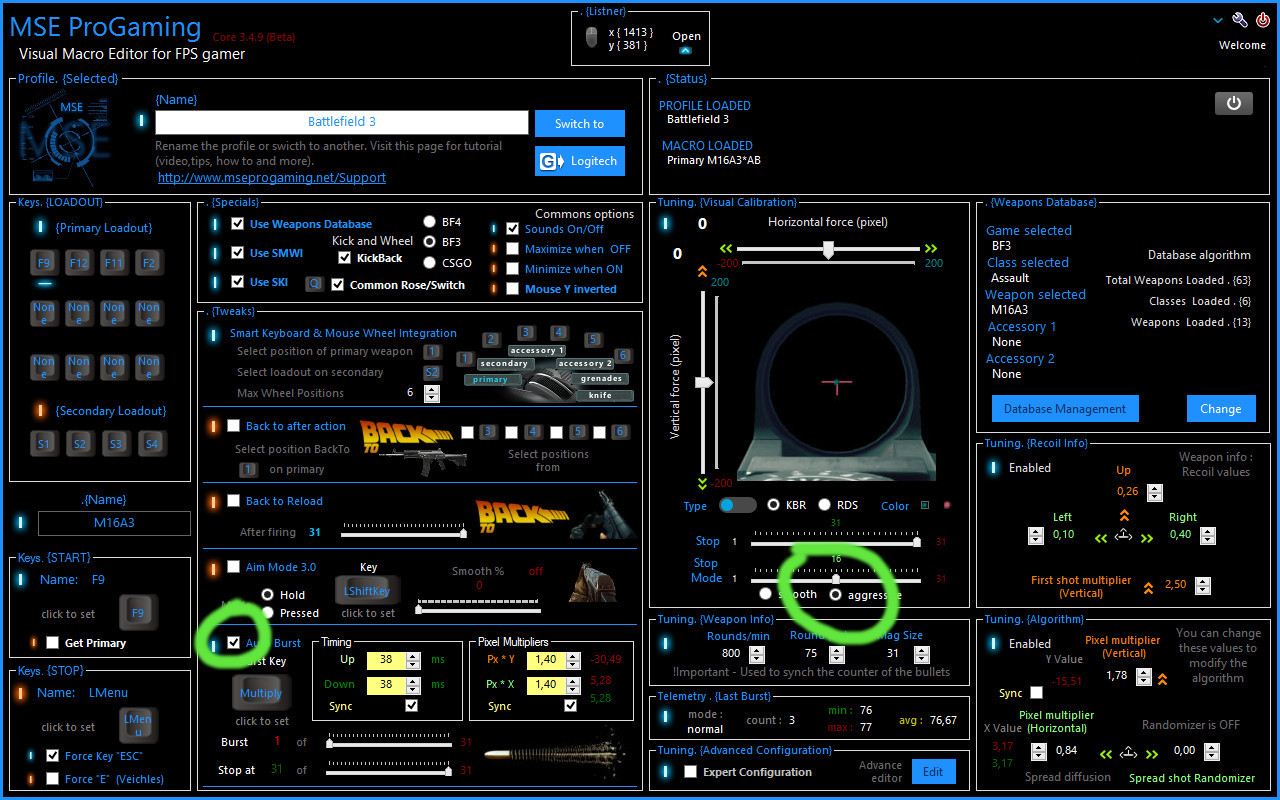
Task: Click the red power icon at top right
Action: pyautogui.click(x=1263, y=20)
